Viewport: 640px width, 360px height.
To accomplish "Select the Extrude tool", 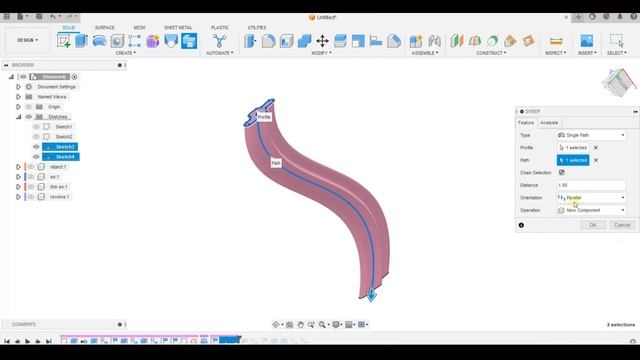I will 81,41.
